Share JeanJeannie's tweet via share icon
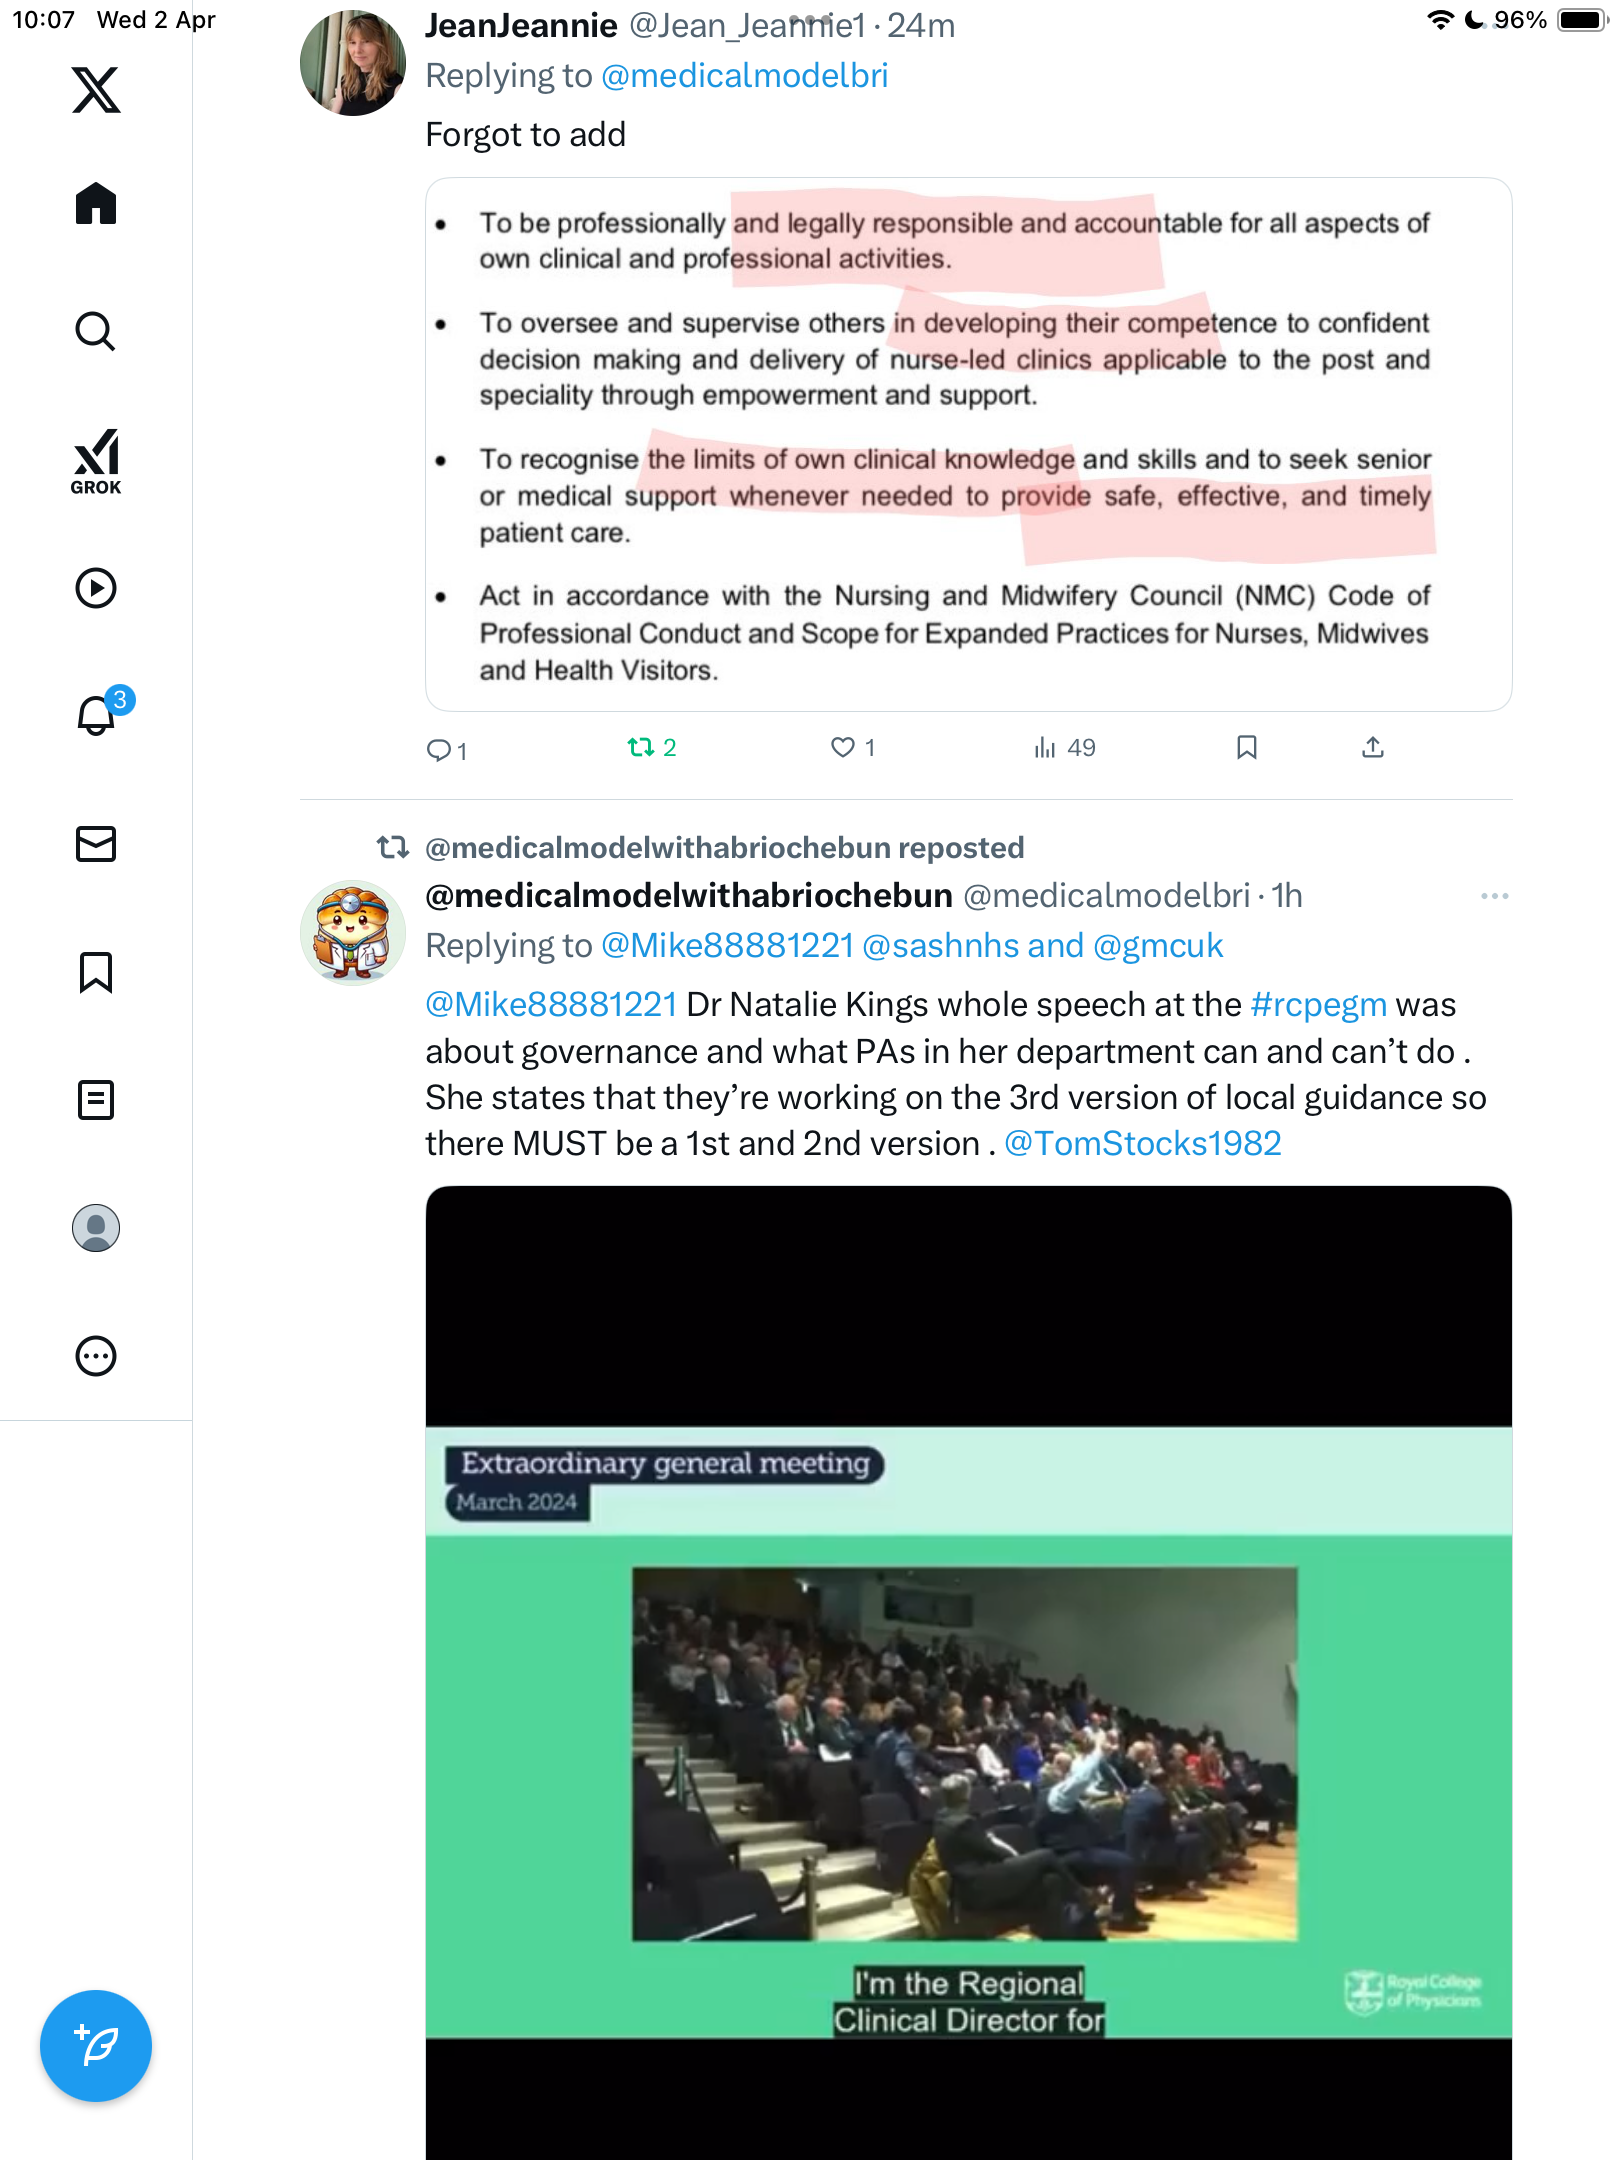The width and height of the screenshot is (1620, 2160). click(1373, 747)
